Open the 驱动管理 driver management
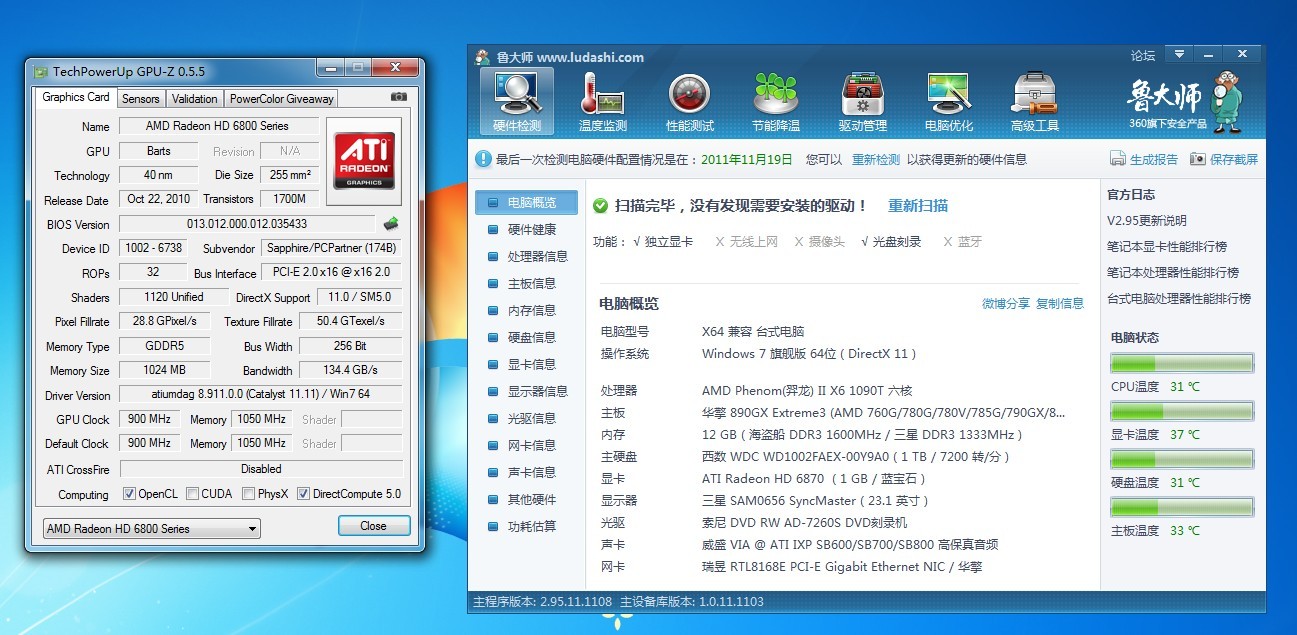1297x635 pixels. click(862, 102)
